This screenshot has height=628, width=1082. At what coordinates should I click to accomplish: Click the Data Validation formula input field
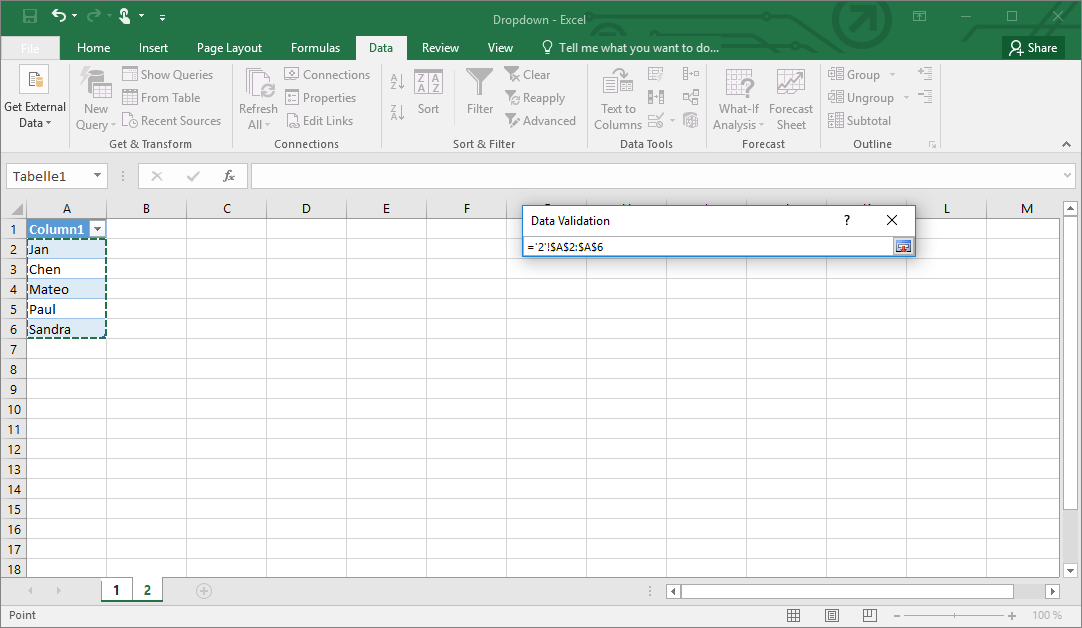(x=700, y=246)
